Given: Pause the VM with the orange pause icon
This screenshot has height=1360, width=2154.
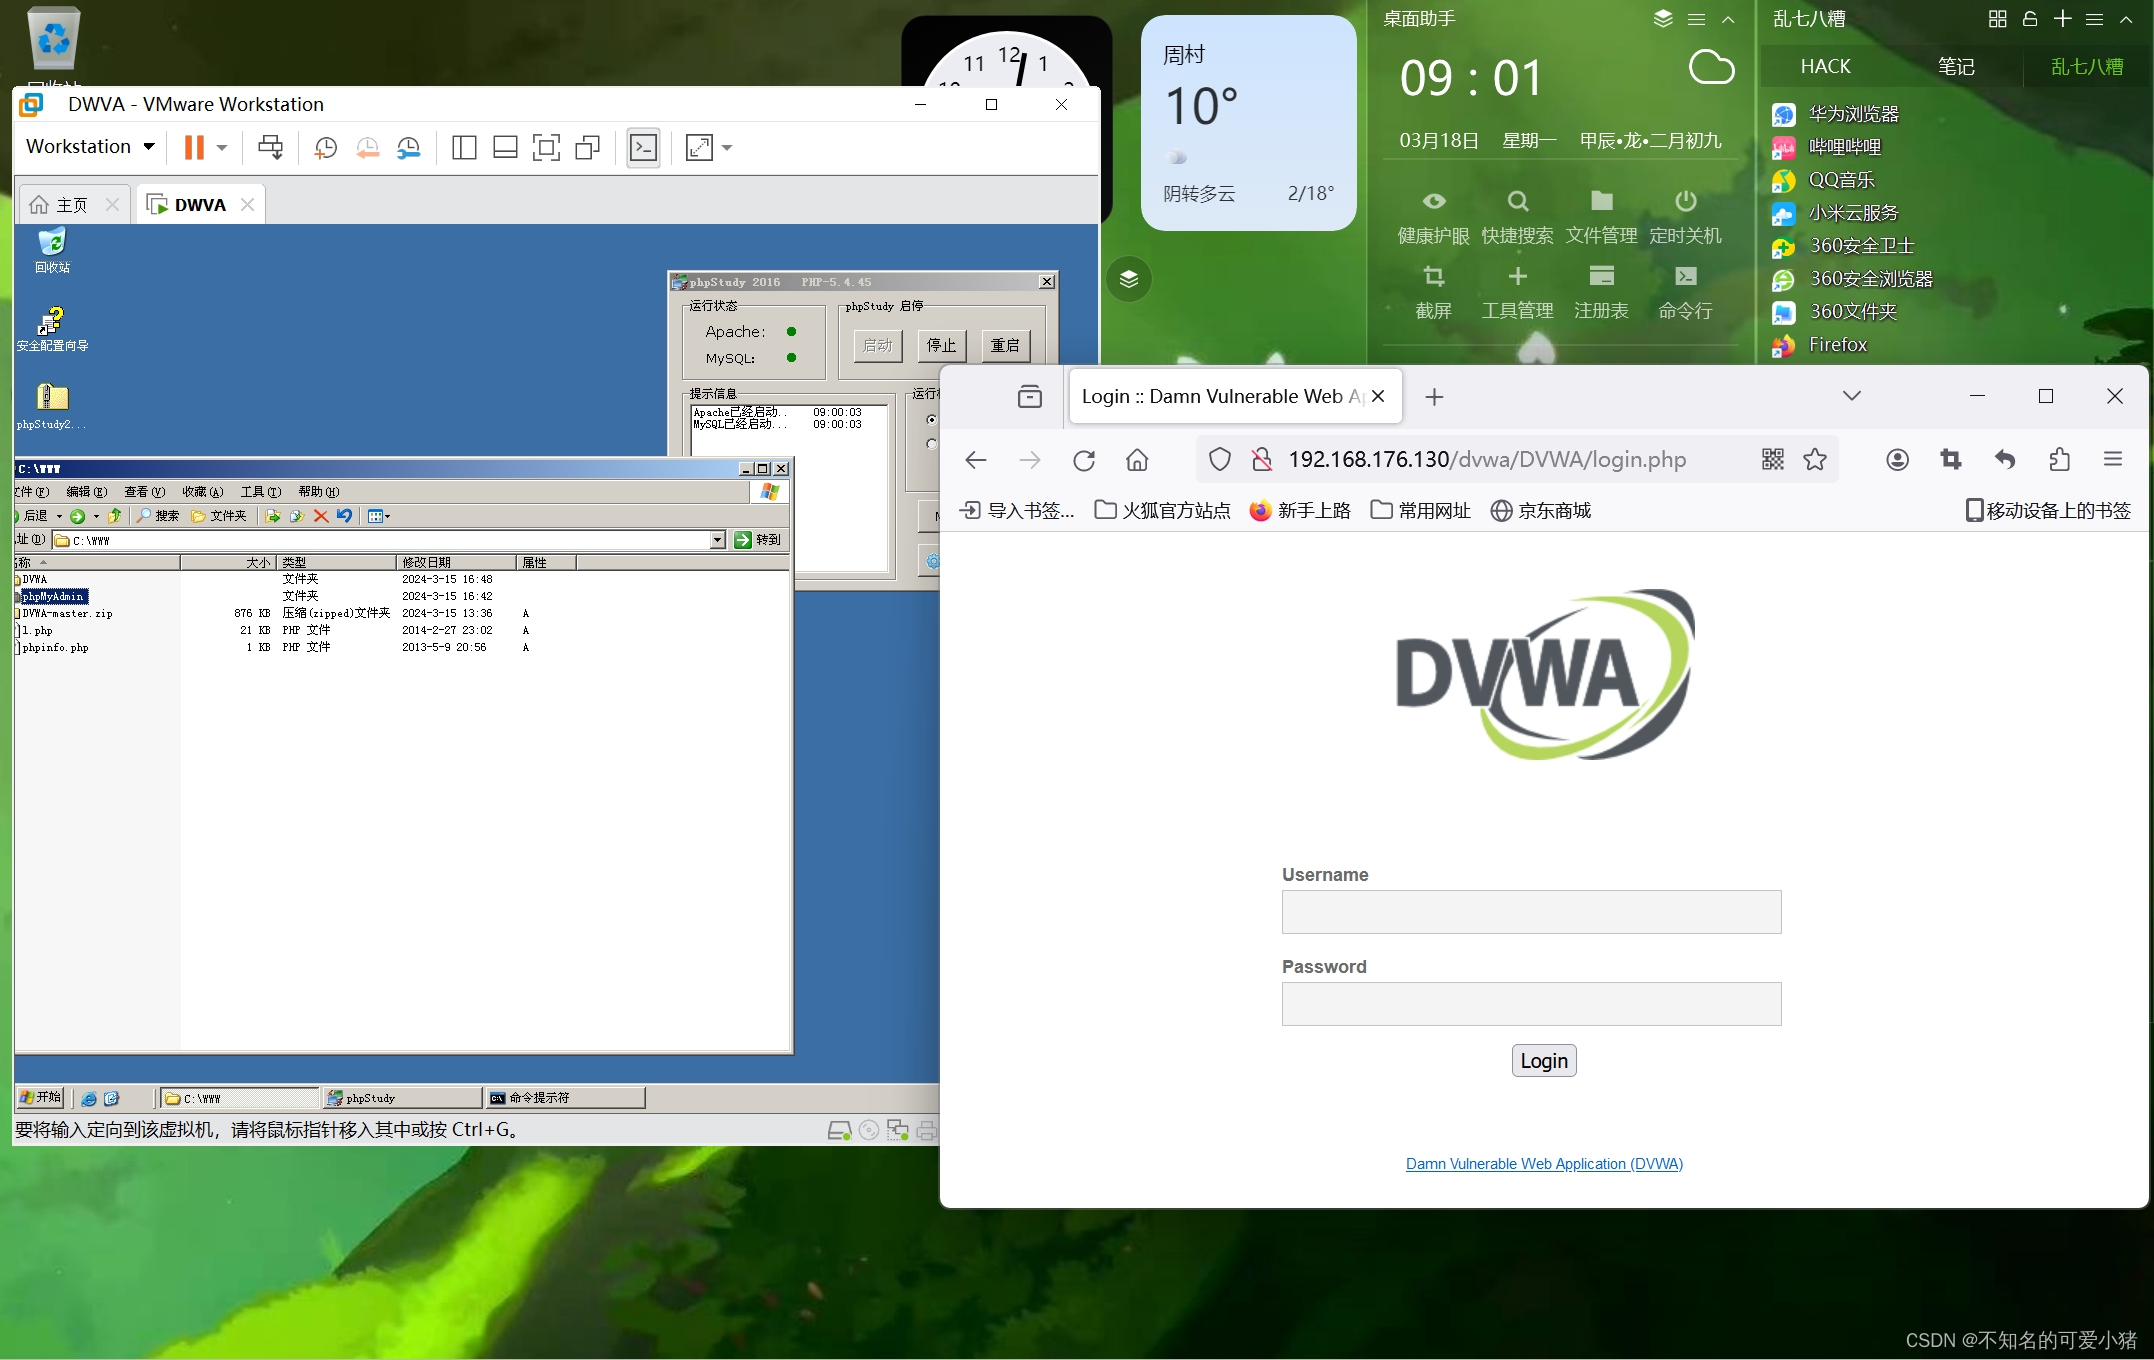Looking at the screenshot, I should click(194, 147).
